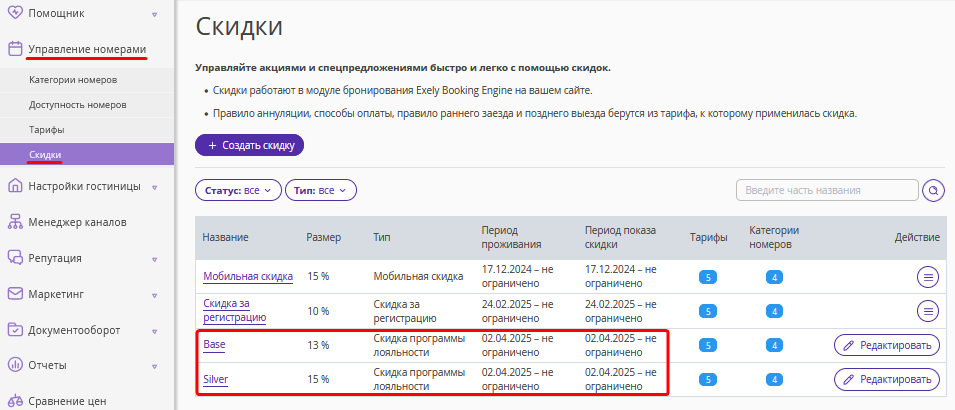Viewport: 955px width, 410px height.
Task: Open action menu for Скидка за регистрацию row
Action: coord(928,311)
